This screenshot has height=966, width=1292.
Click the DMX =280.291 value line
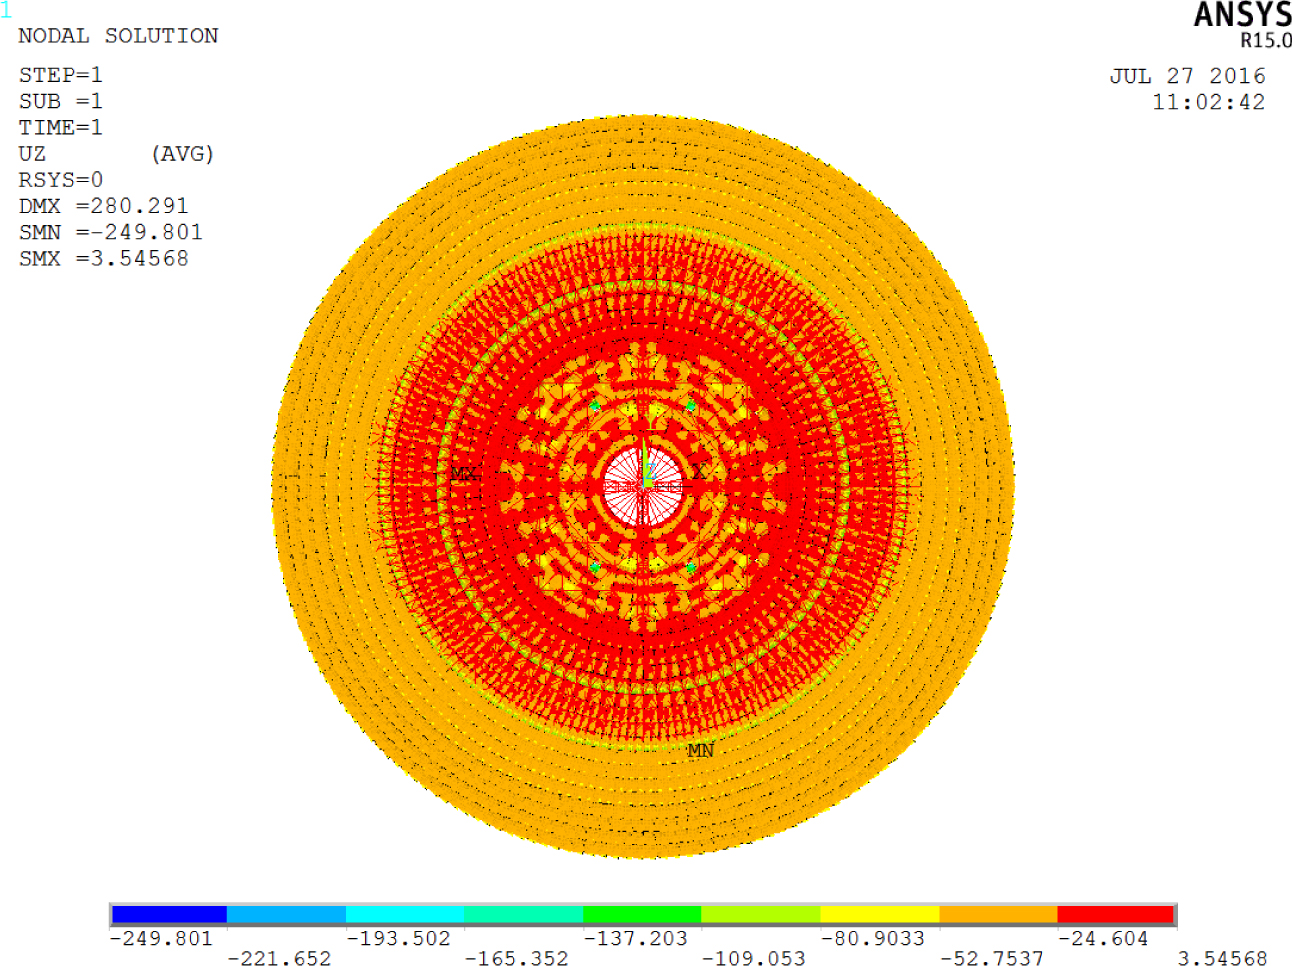[103, 206]
